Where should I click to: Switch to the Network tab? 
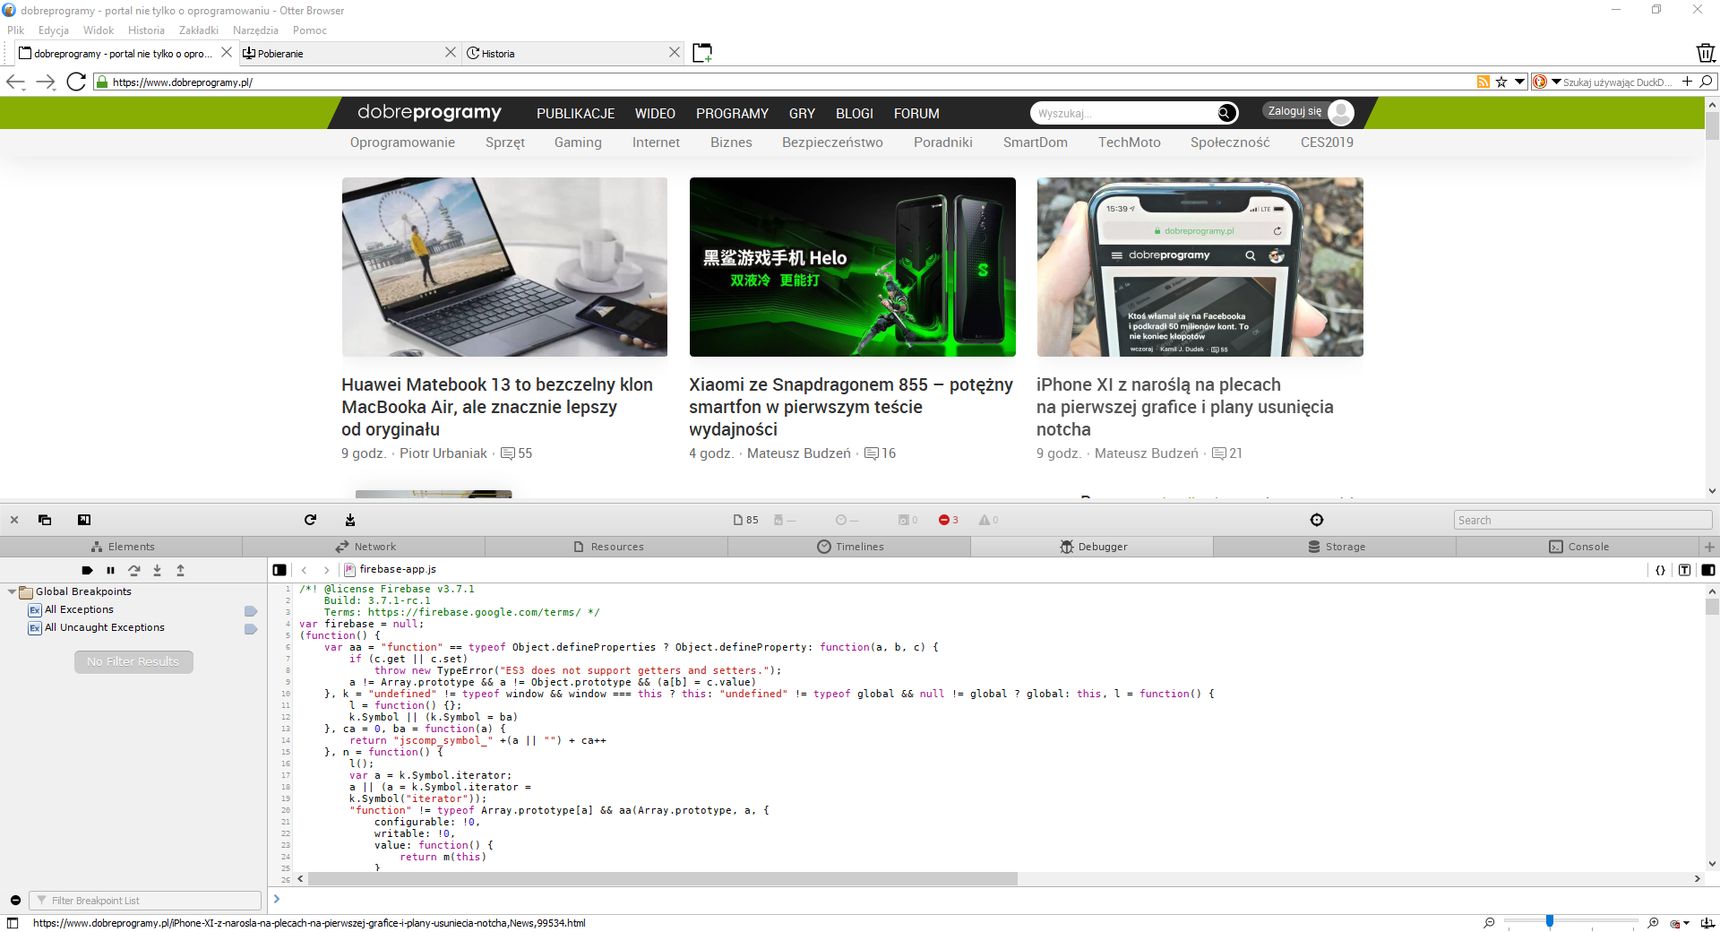[x=365, y=547]
